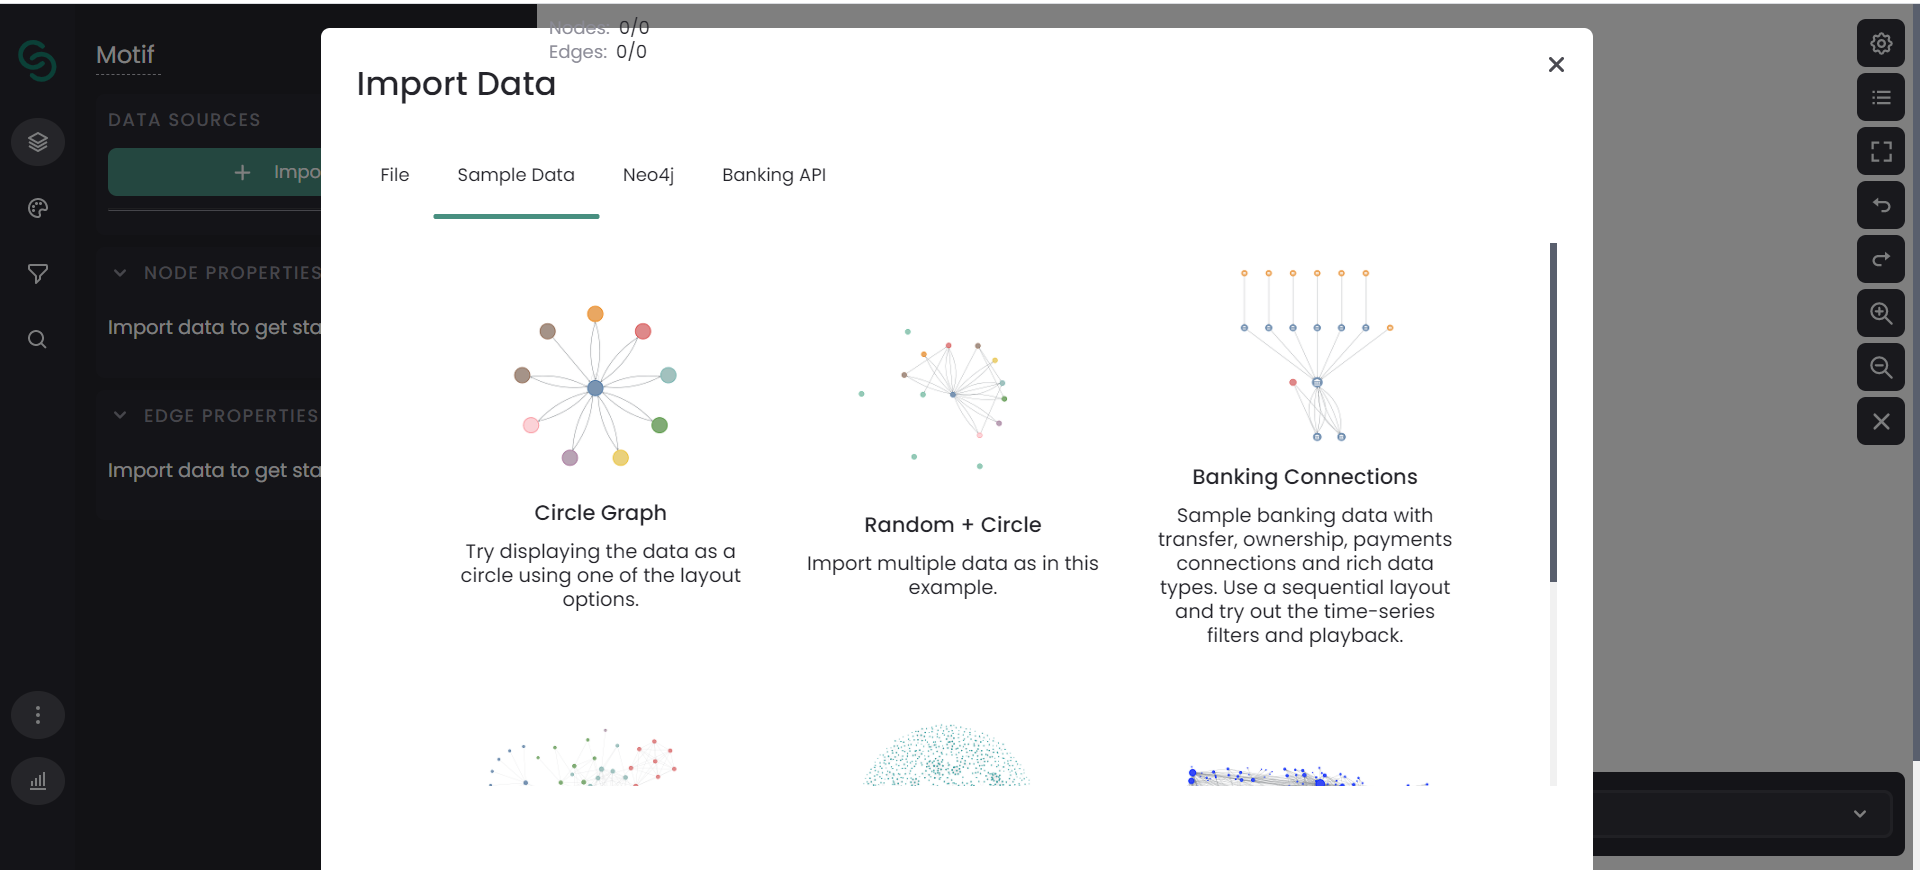1920x870 pixels.
Task: Expand the Edge Properties section
Action: 119,415
